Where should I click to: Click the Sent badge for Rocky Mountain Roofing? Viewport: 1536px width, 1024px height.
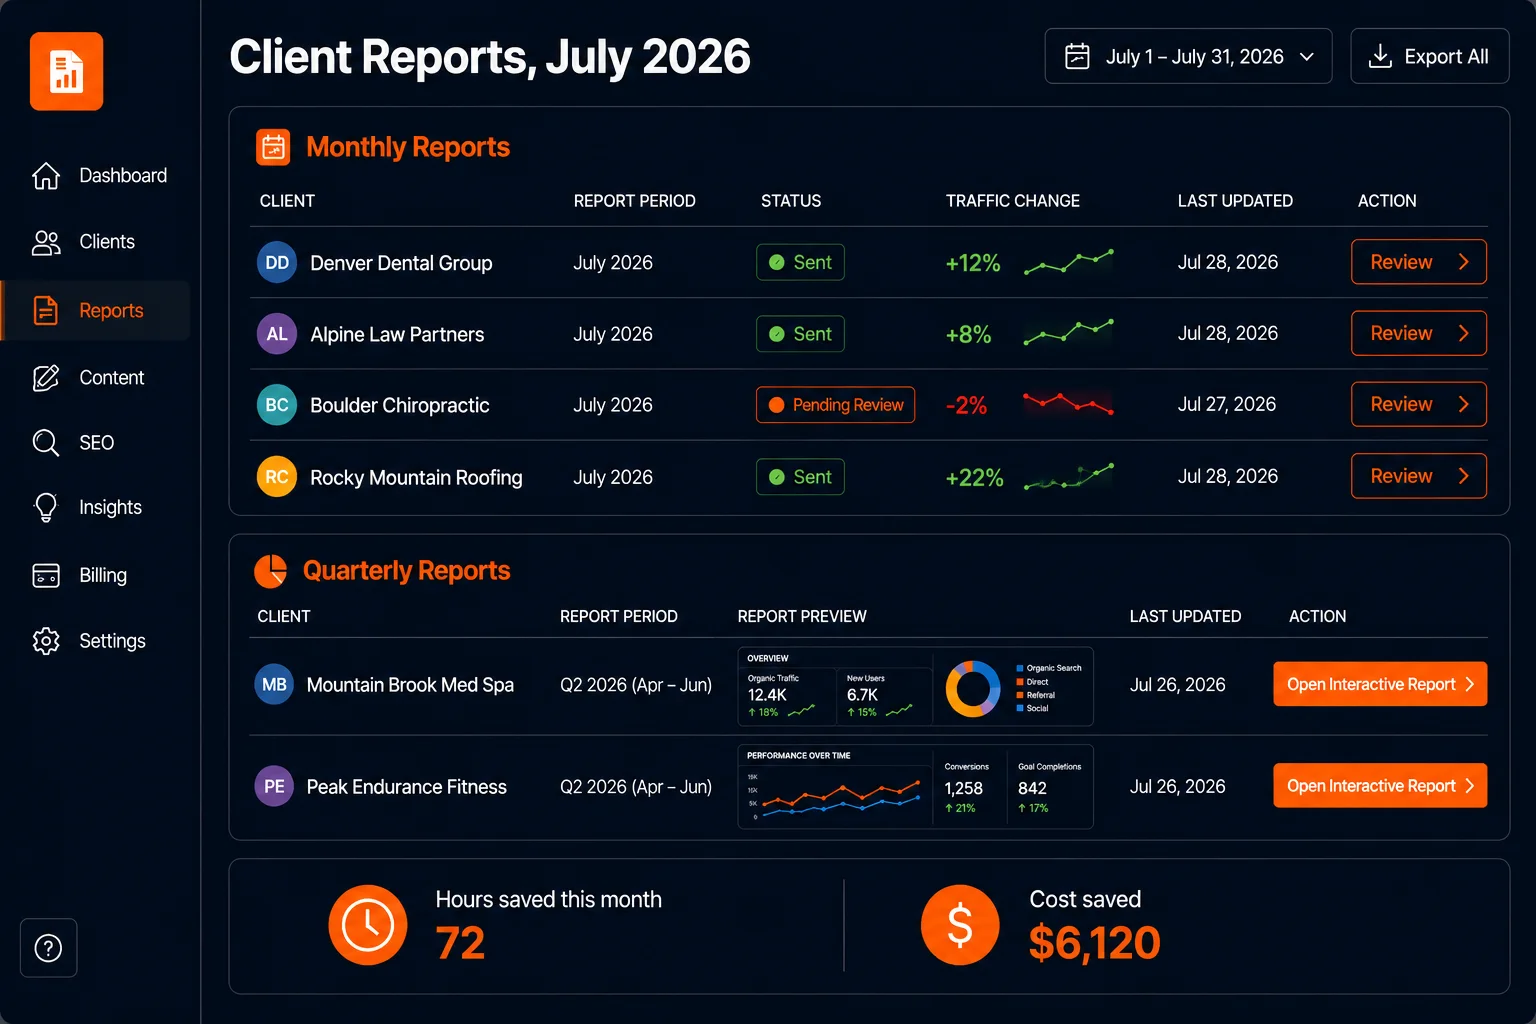(x=800, y=477)
